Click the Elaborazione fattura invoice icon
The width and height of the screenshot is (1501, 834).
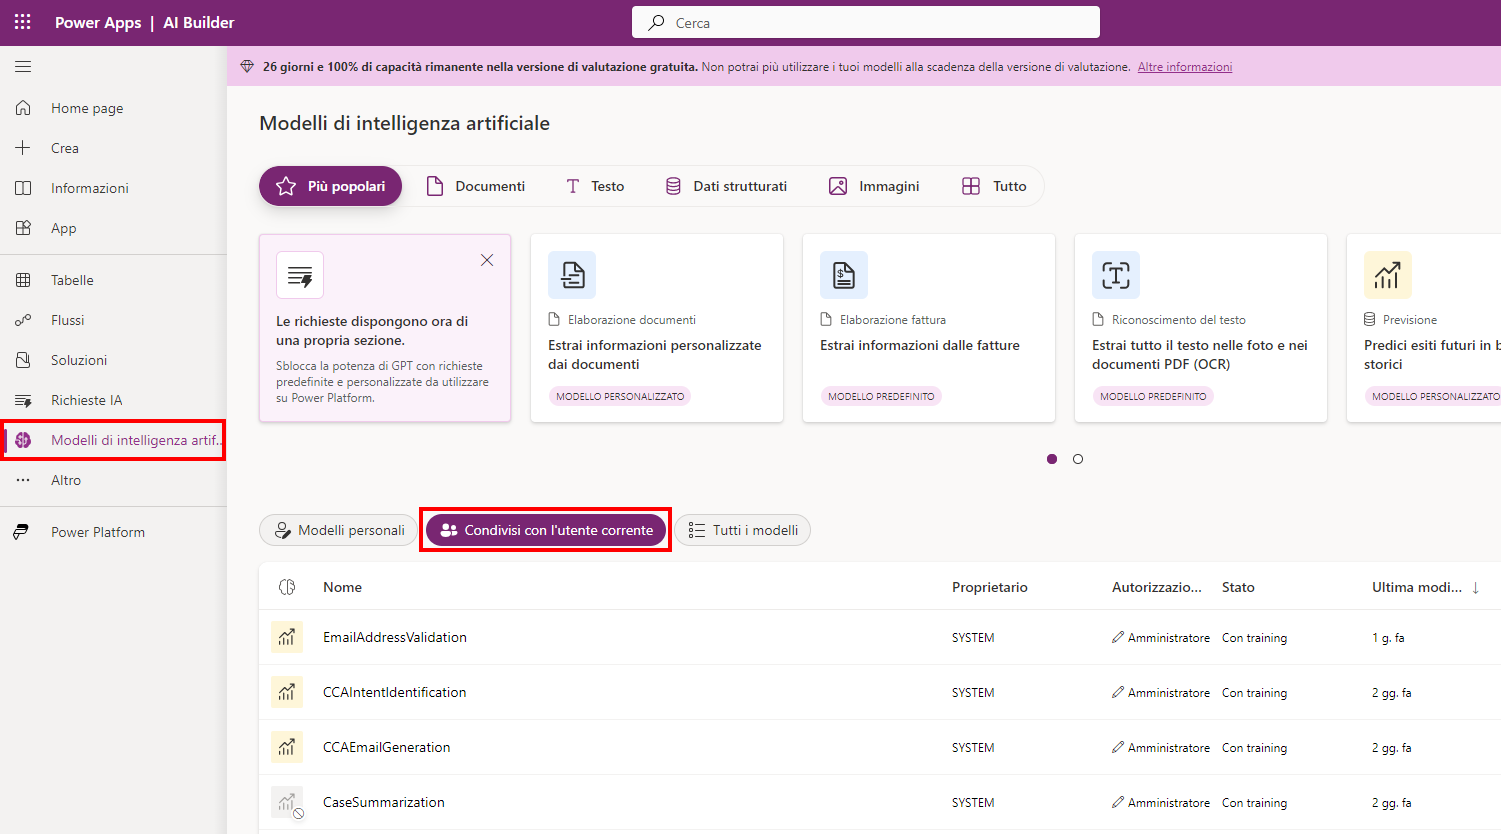coord(844,275)
